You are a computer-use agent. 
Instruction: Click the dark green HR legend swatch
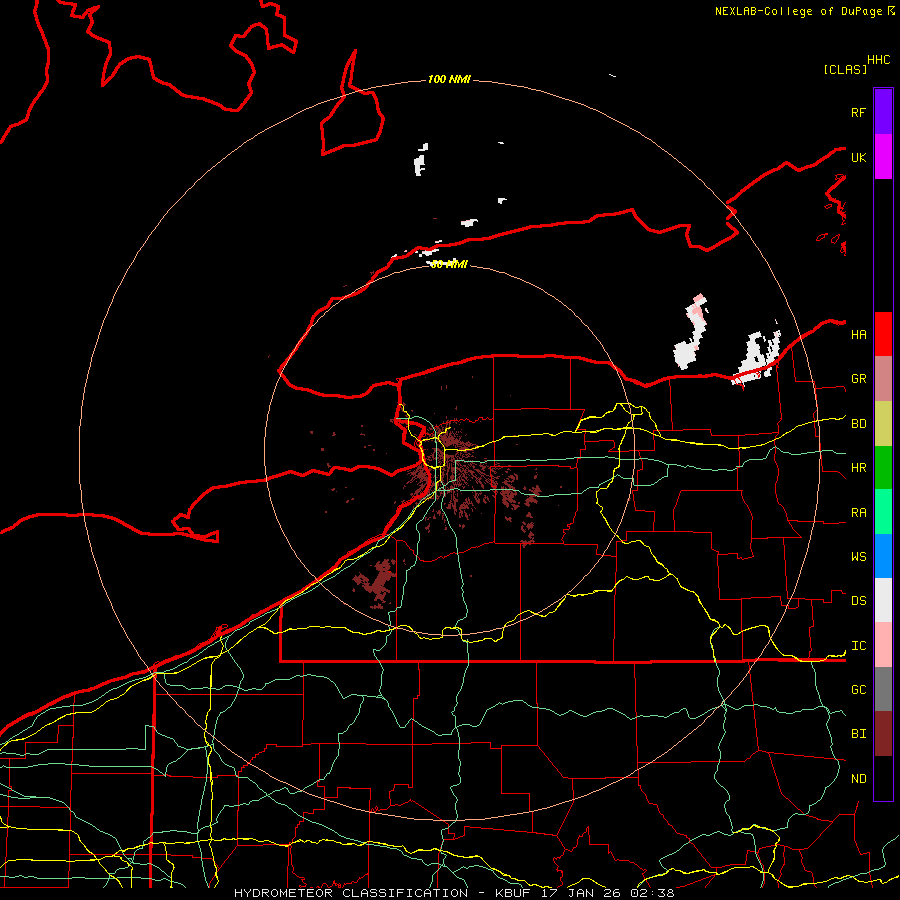coord(883,468)
